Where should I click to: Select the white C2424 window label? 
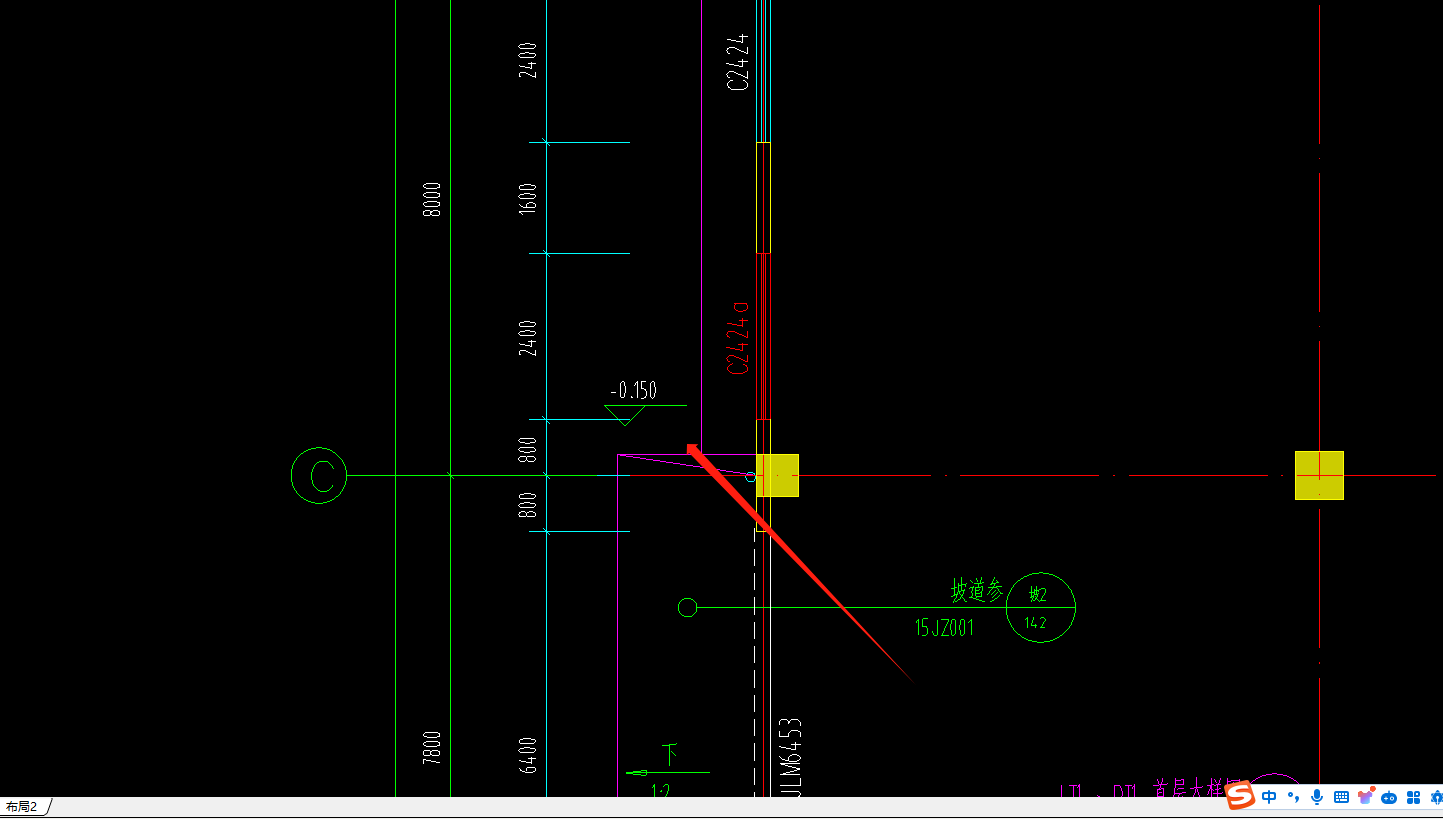click(x=738, y=61)
